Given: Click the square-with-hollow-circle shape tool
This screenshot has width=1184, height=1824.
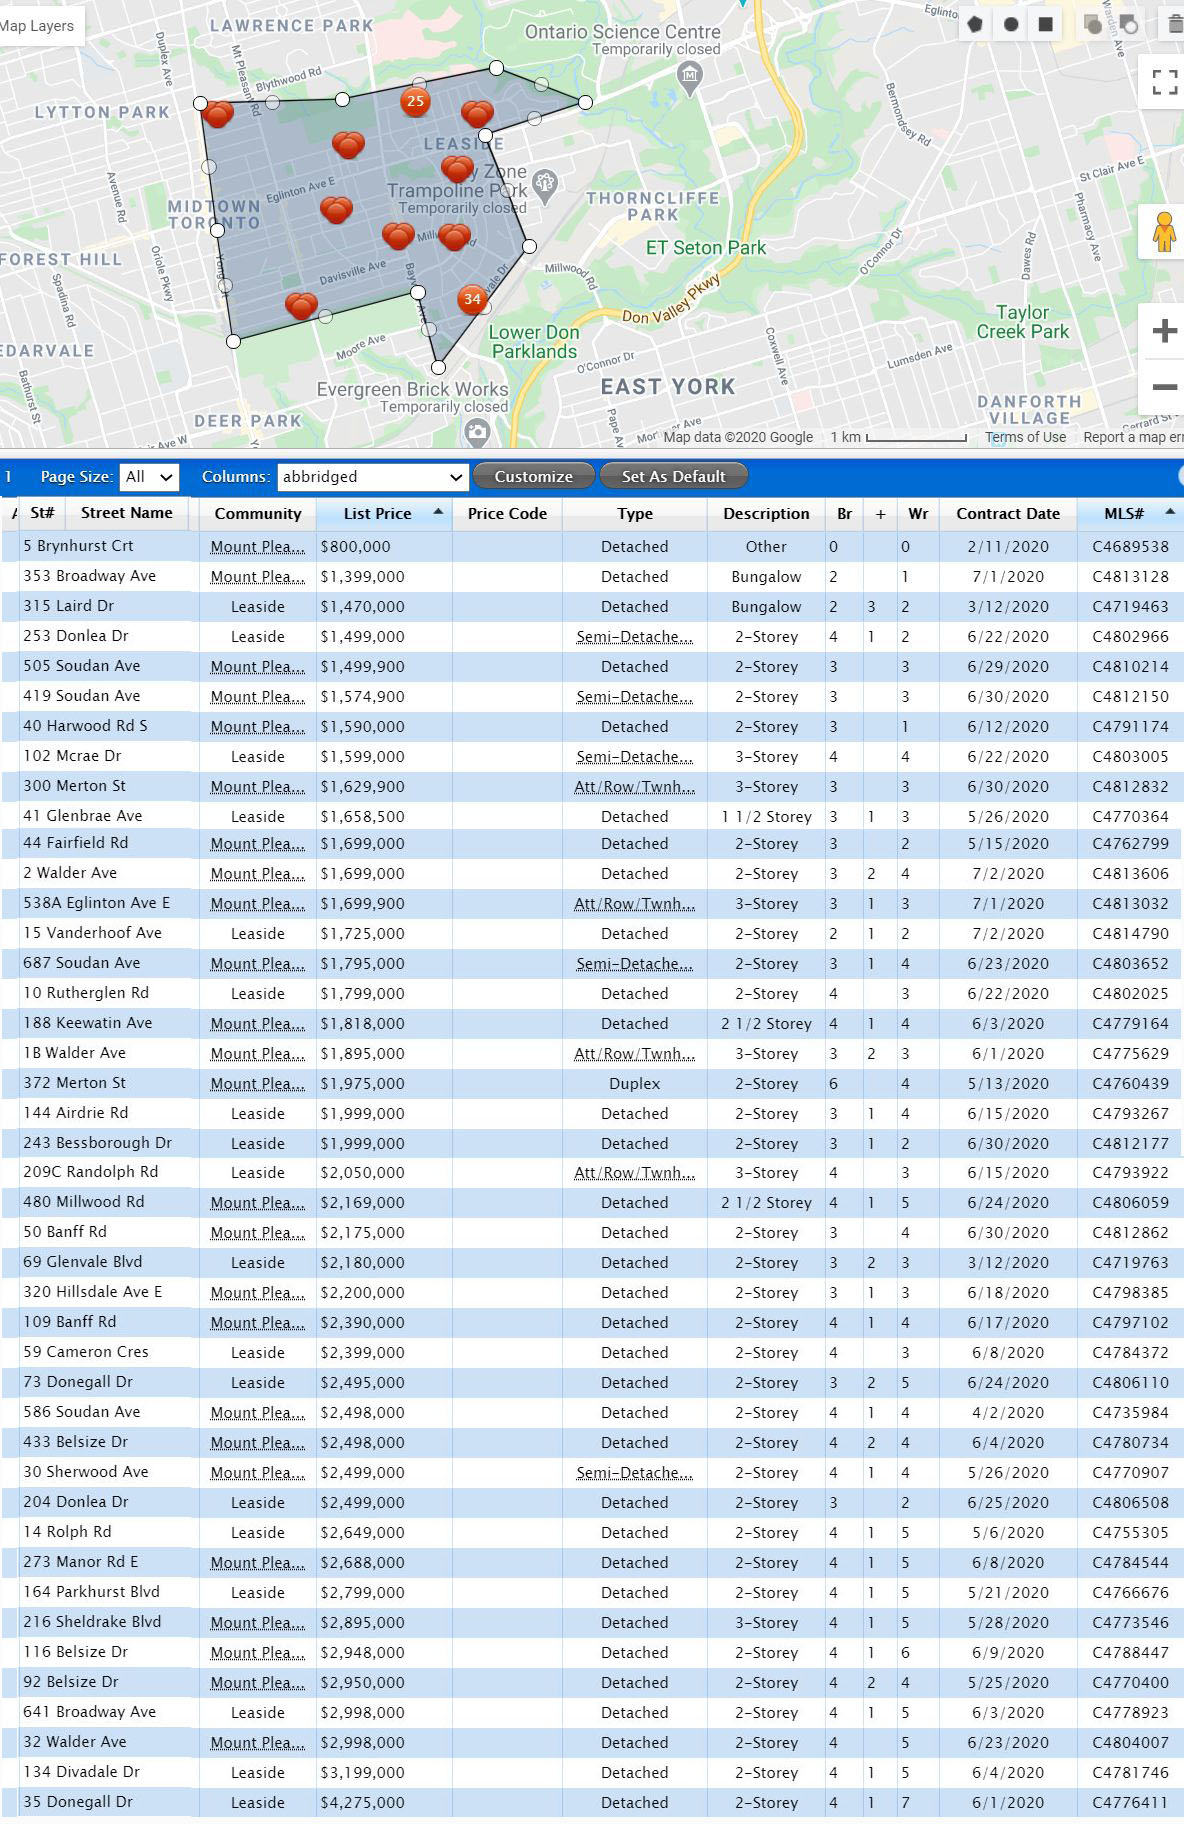Looking at the screenshot, I should 1128,24.
